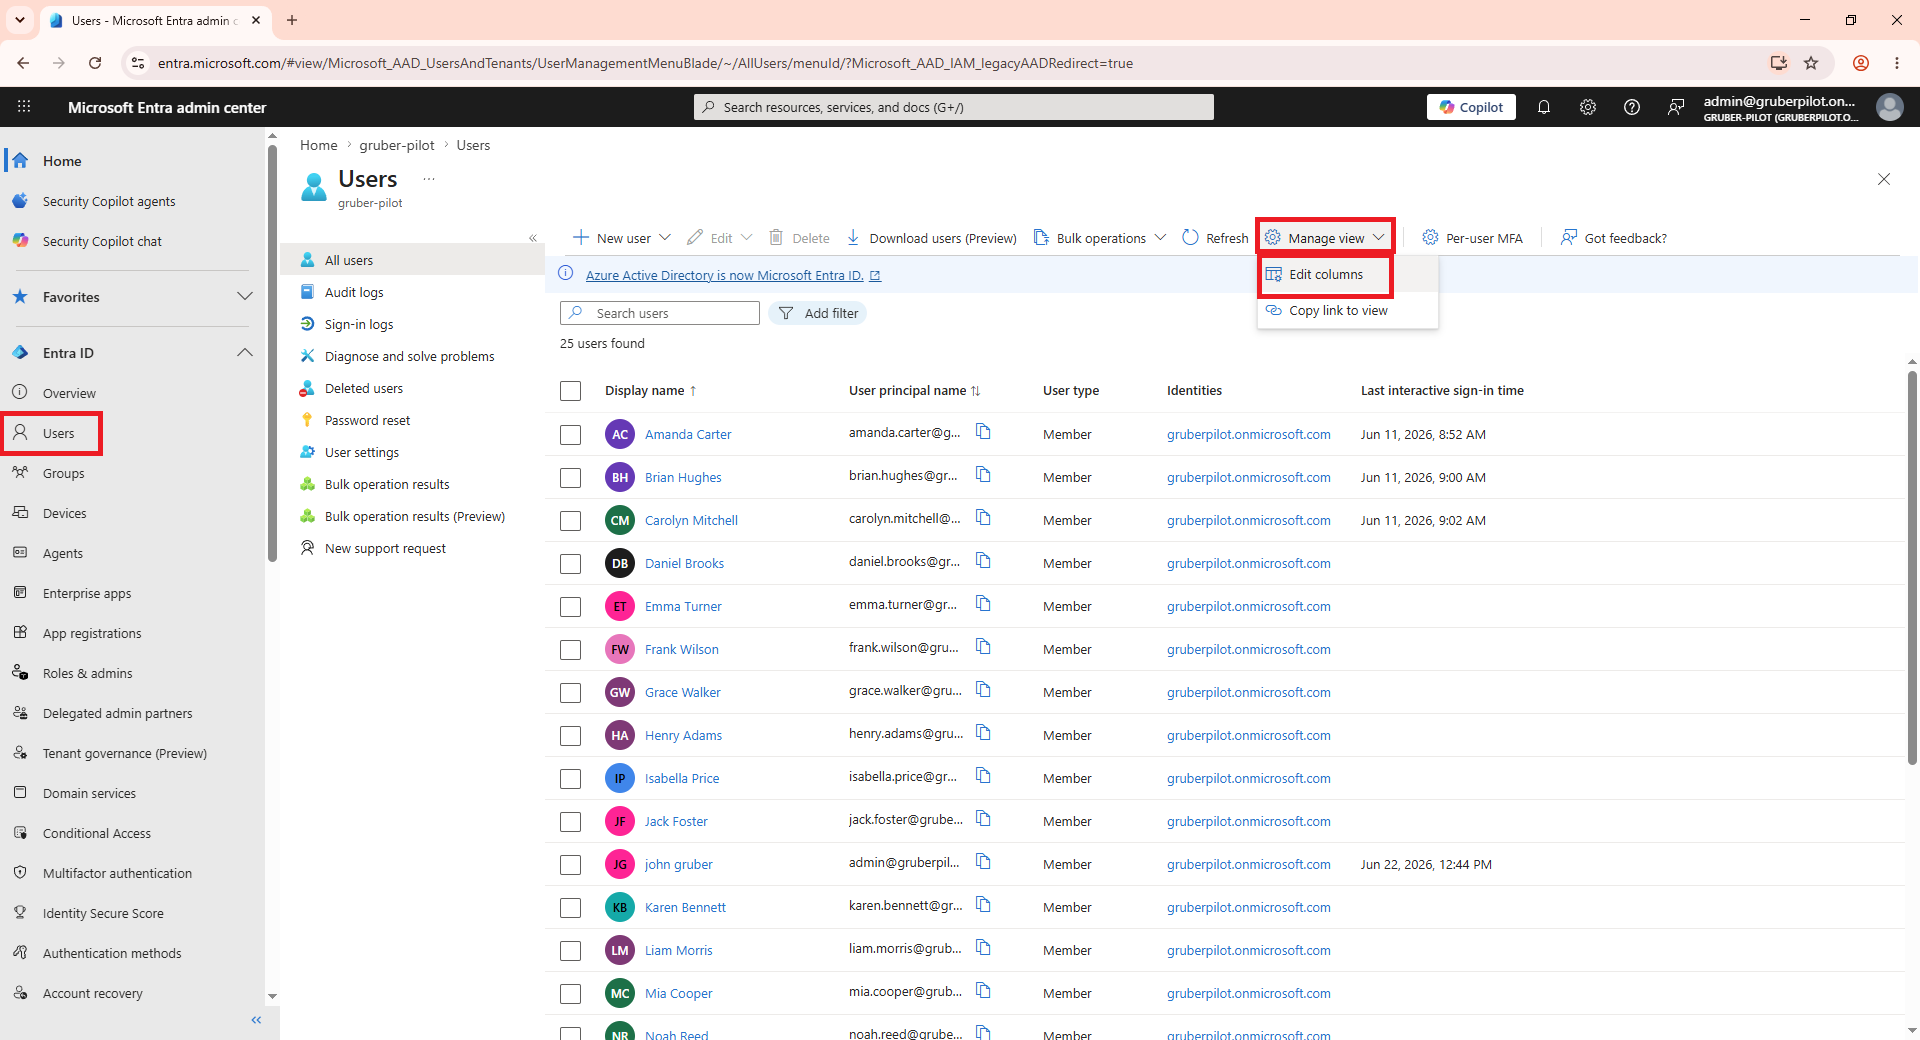Screen dimensions: 1920x1040
Task: Click the feedback icon in top bar
Action: (x=1676, y=107)
